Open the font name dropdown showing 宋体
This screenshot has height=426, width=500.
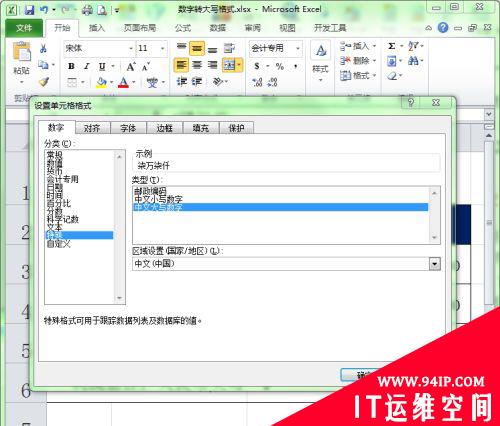coord(99,49)
